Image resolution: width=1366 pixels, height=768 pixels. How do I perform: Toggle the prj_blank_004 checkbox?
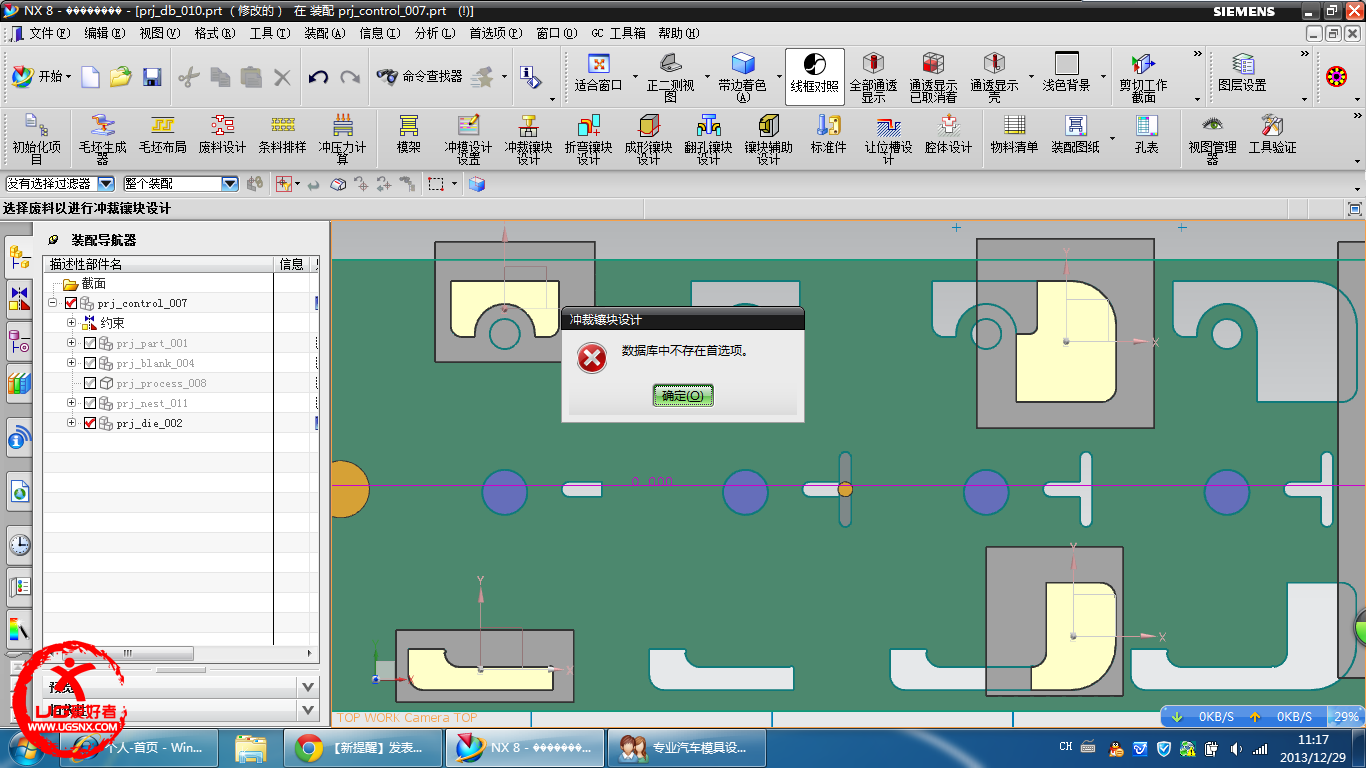90,363
